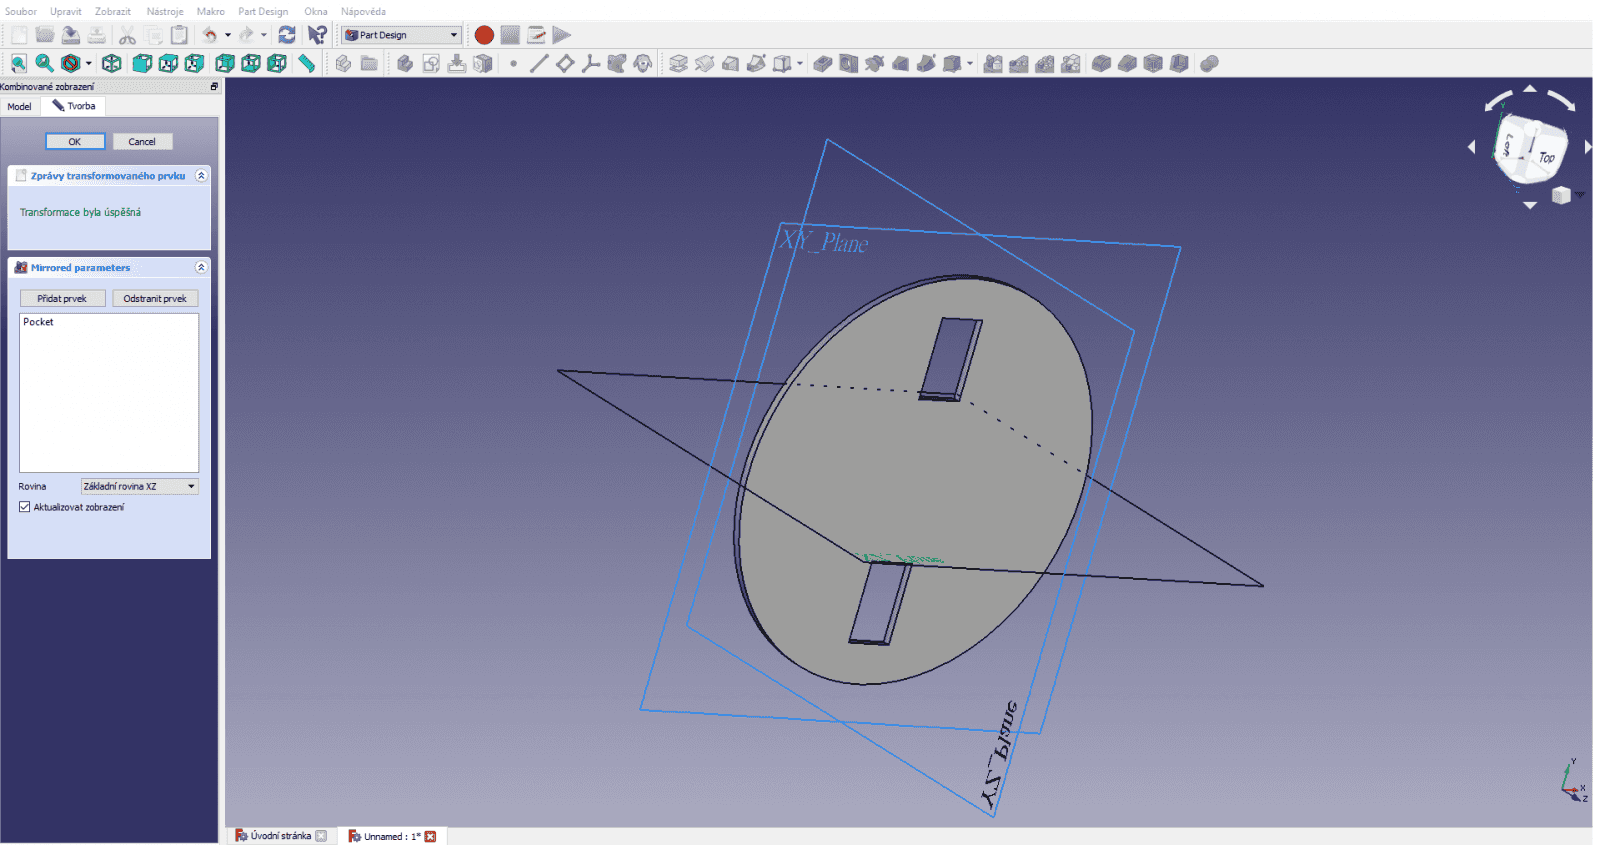
Task: Open the Nástroje menu
Action: pyautogui.click(x=165, y=12)
